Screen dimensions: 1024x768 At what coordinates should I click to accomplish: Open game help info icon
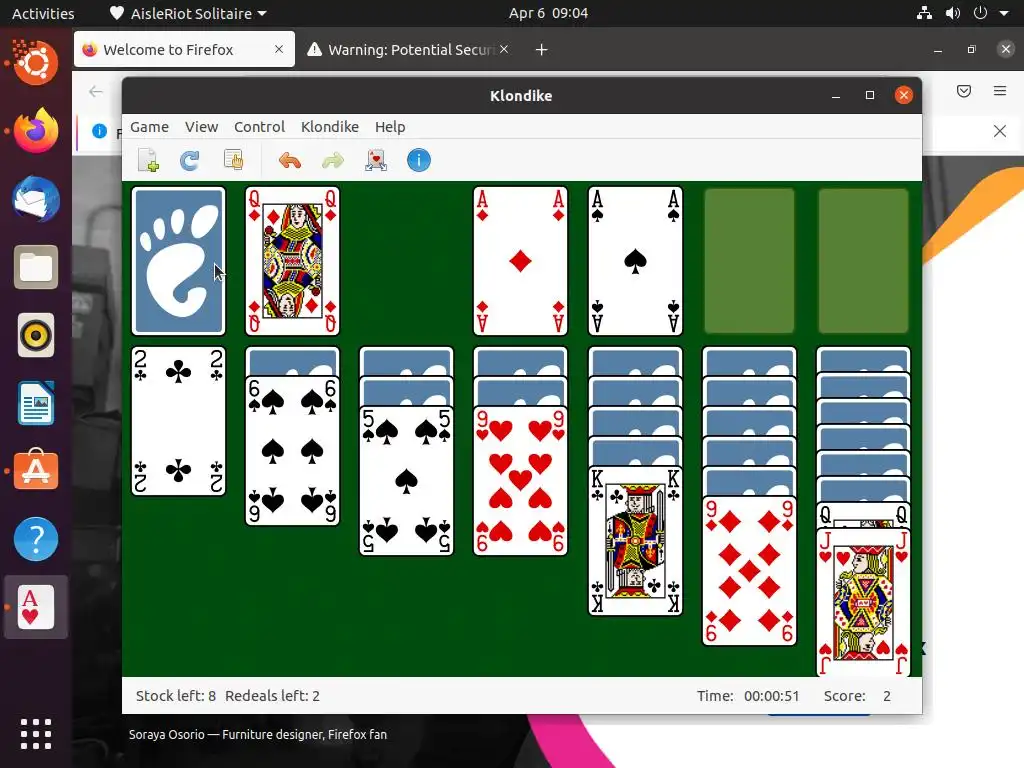click(419, 160)
